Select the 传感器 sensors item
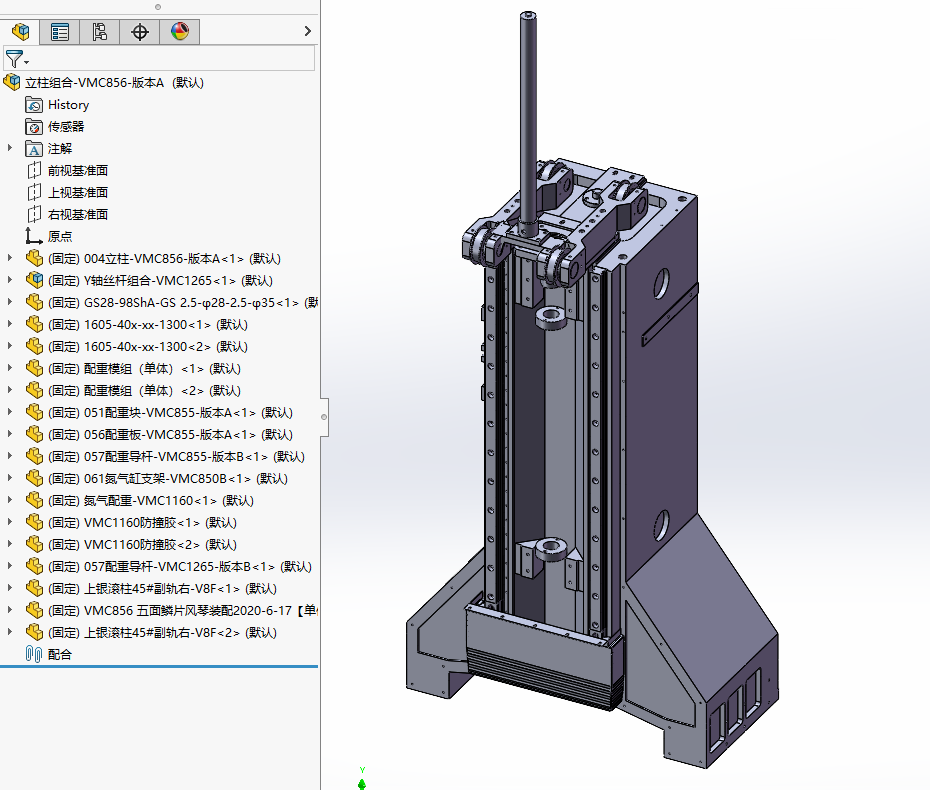 66,127
